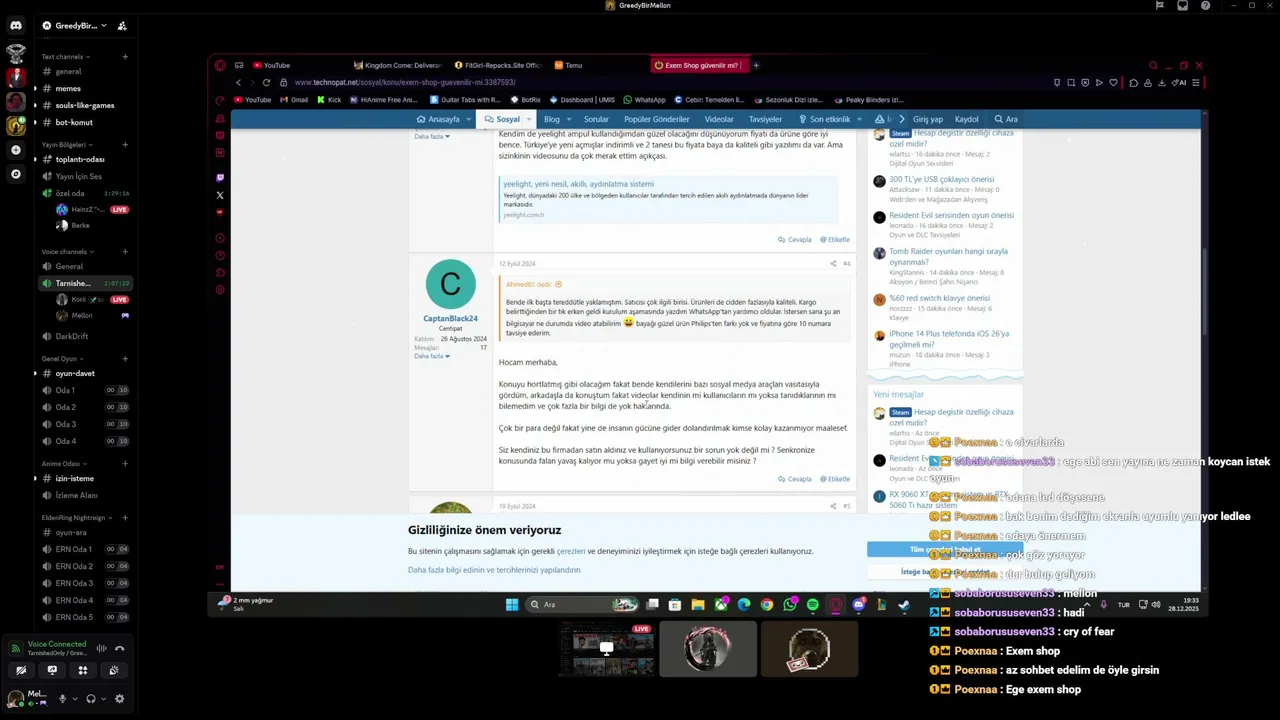Open soundboard icon in voice panel
This screenshot has height=720, width=1280.
coord(114,671)
